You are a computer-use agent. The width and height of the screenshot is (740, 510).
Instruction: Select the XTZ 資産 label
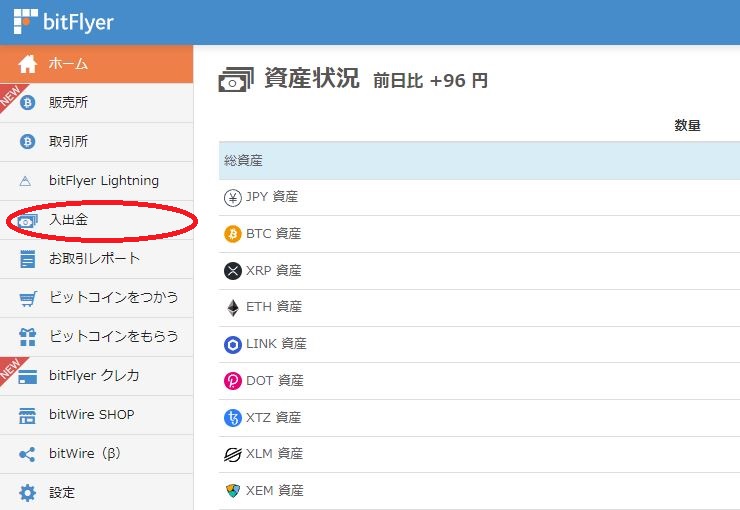274,418
